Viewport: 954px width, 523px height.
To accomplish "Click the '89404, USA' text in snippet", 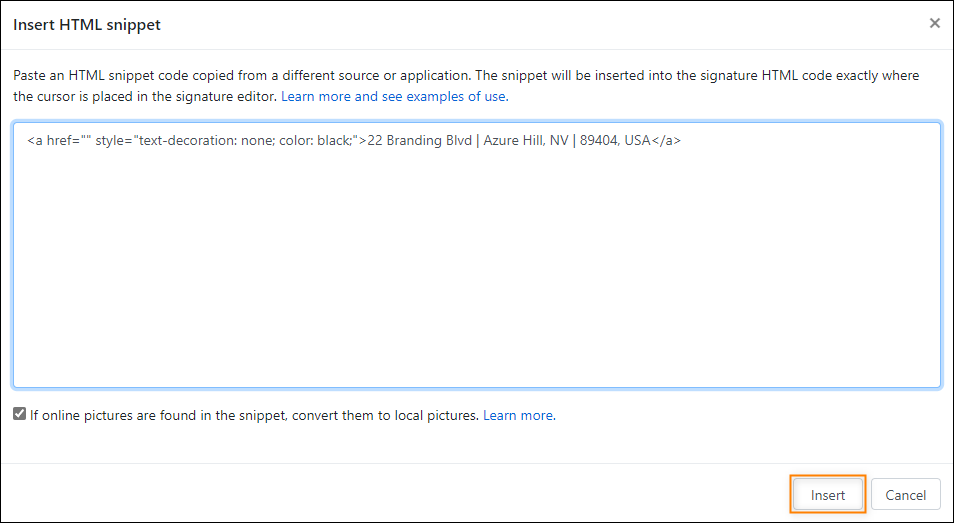I will tap(615, 141).
